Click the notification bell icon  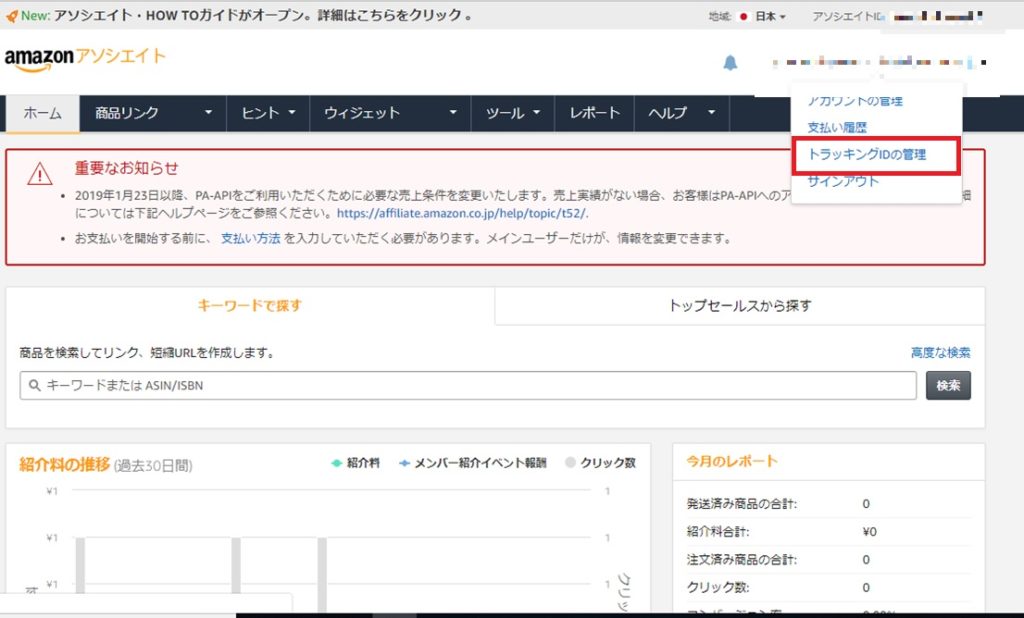730,63
